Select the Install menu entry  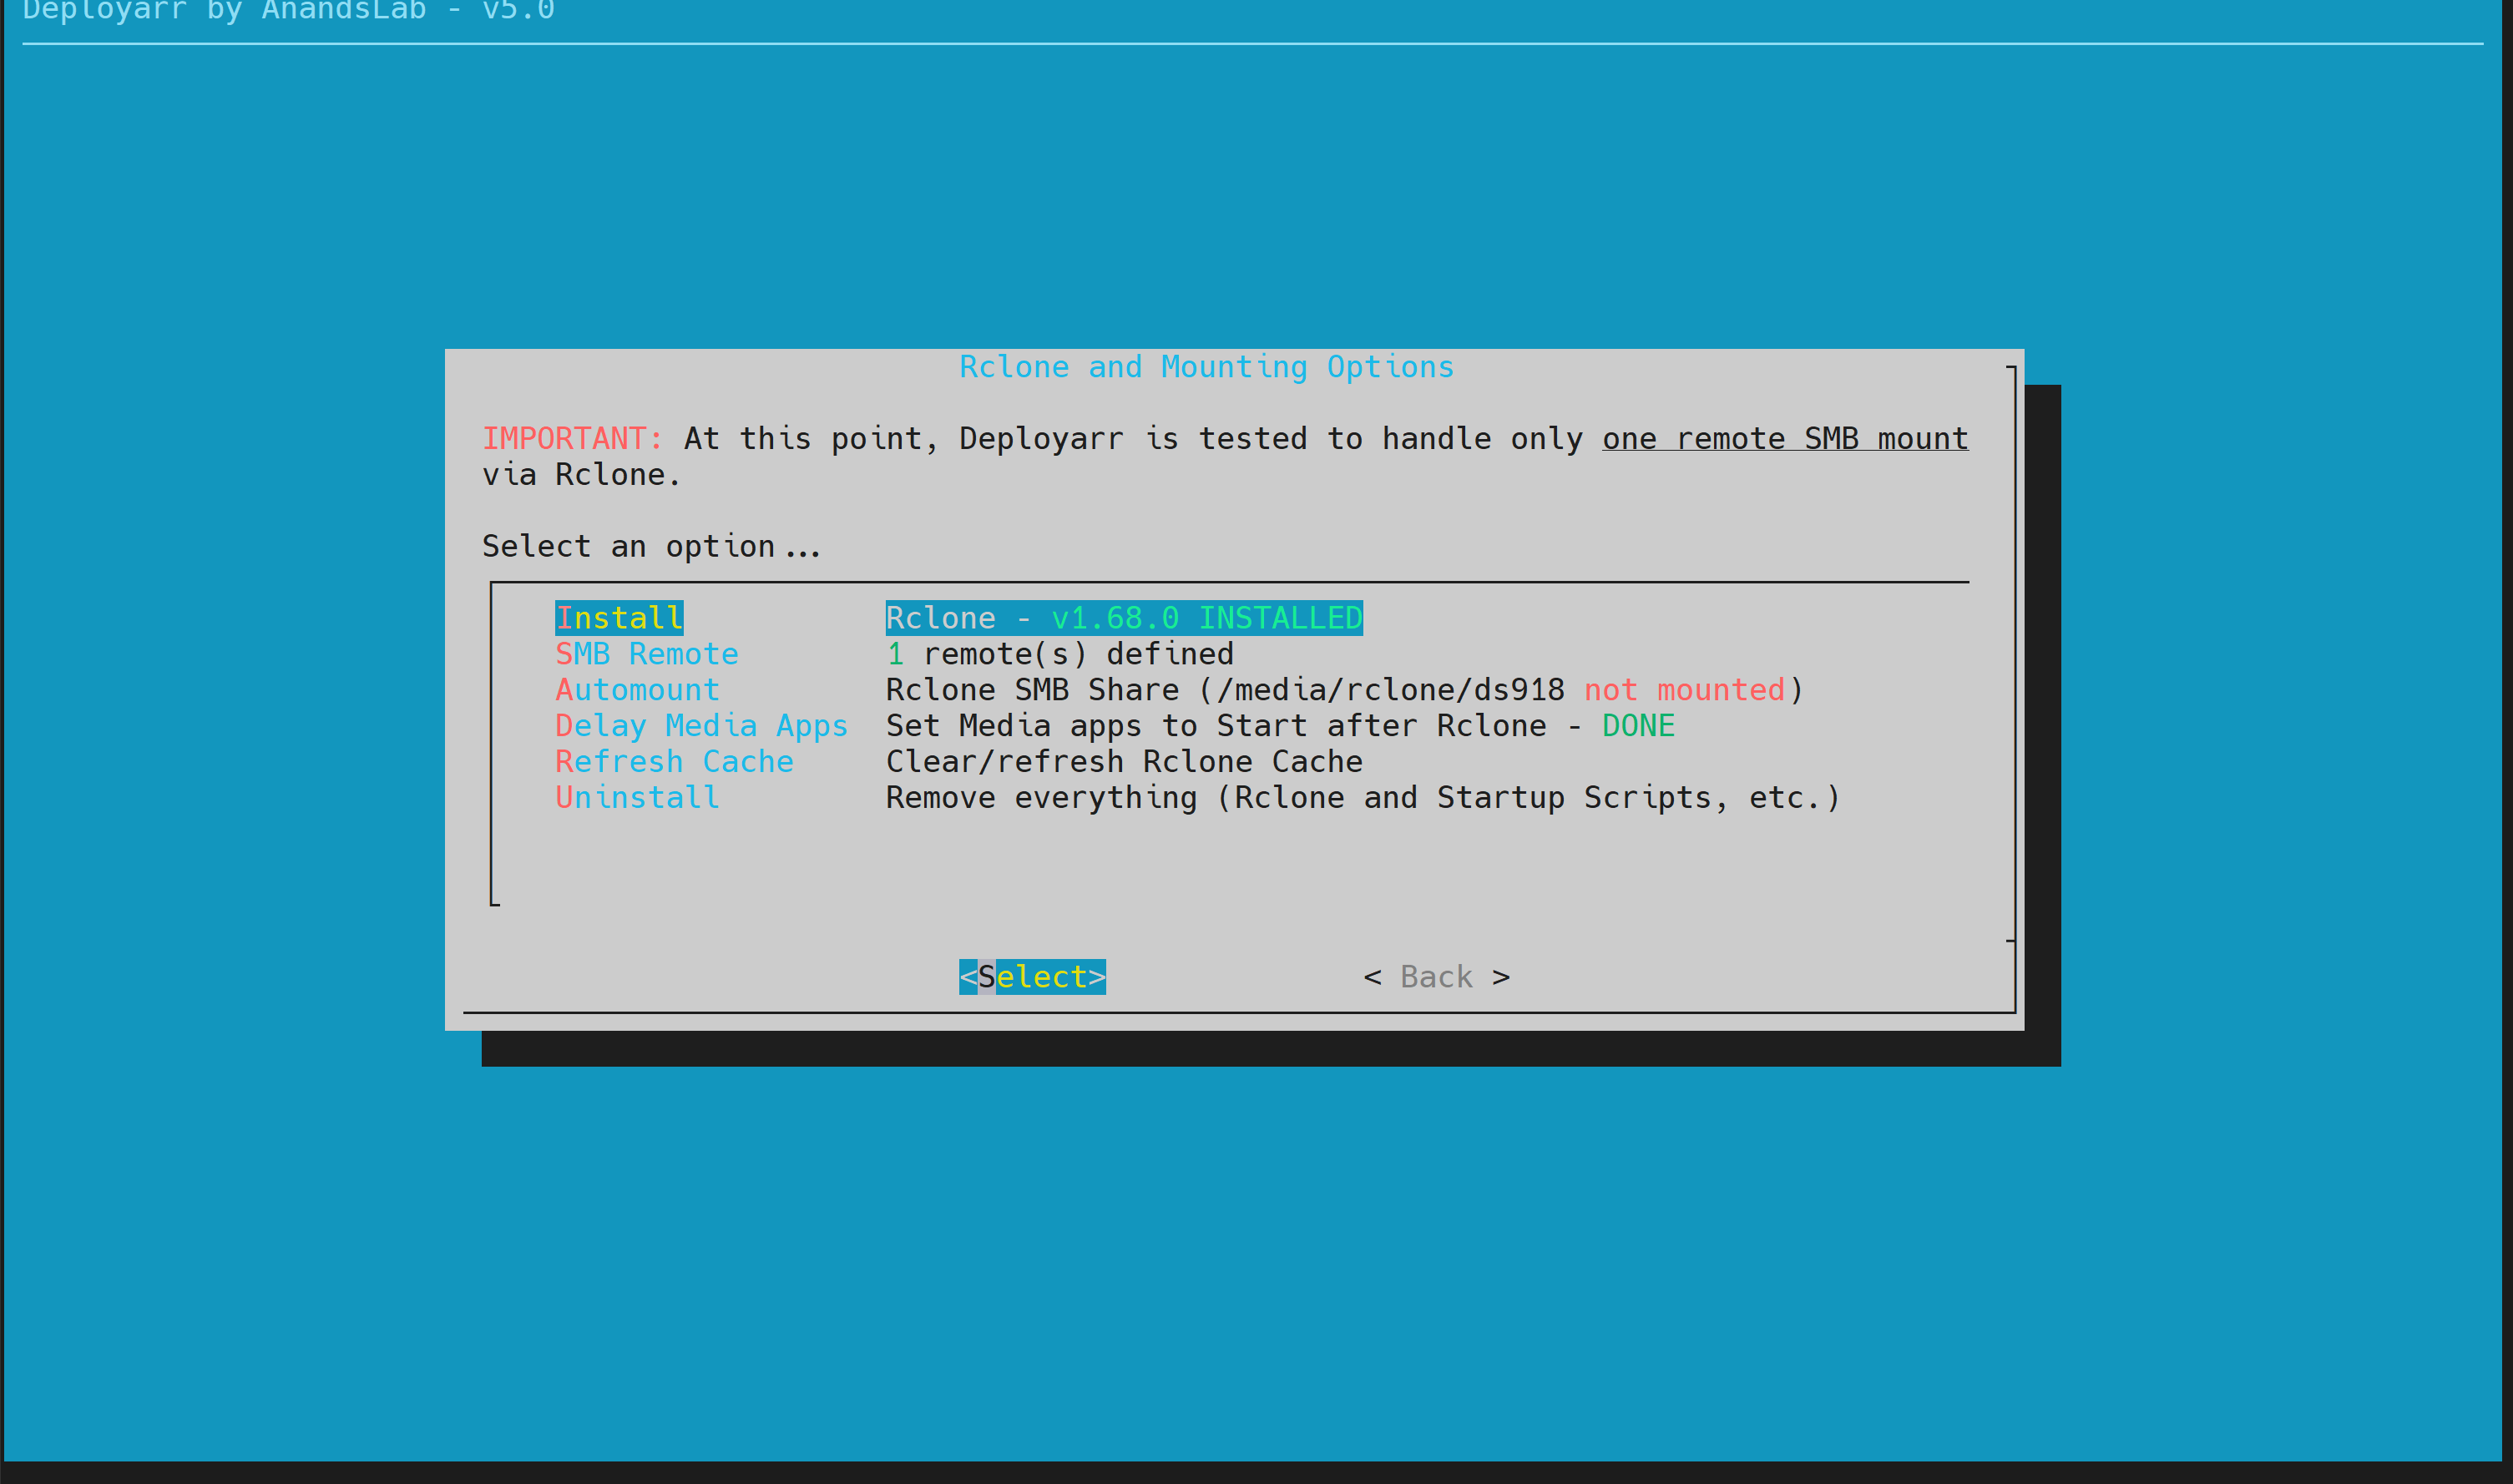tap(619, 618)
